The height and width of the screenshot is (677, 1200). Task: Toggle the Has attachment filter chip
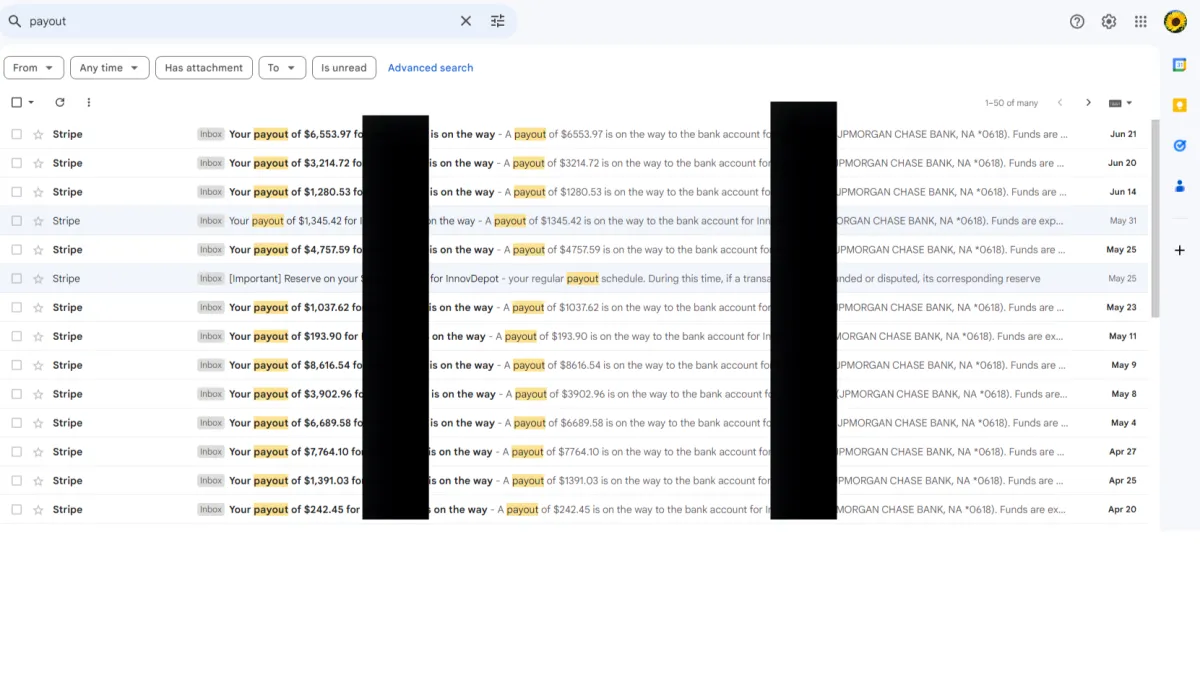tap(204, 68)
